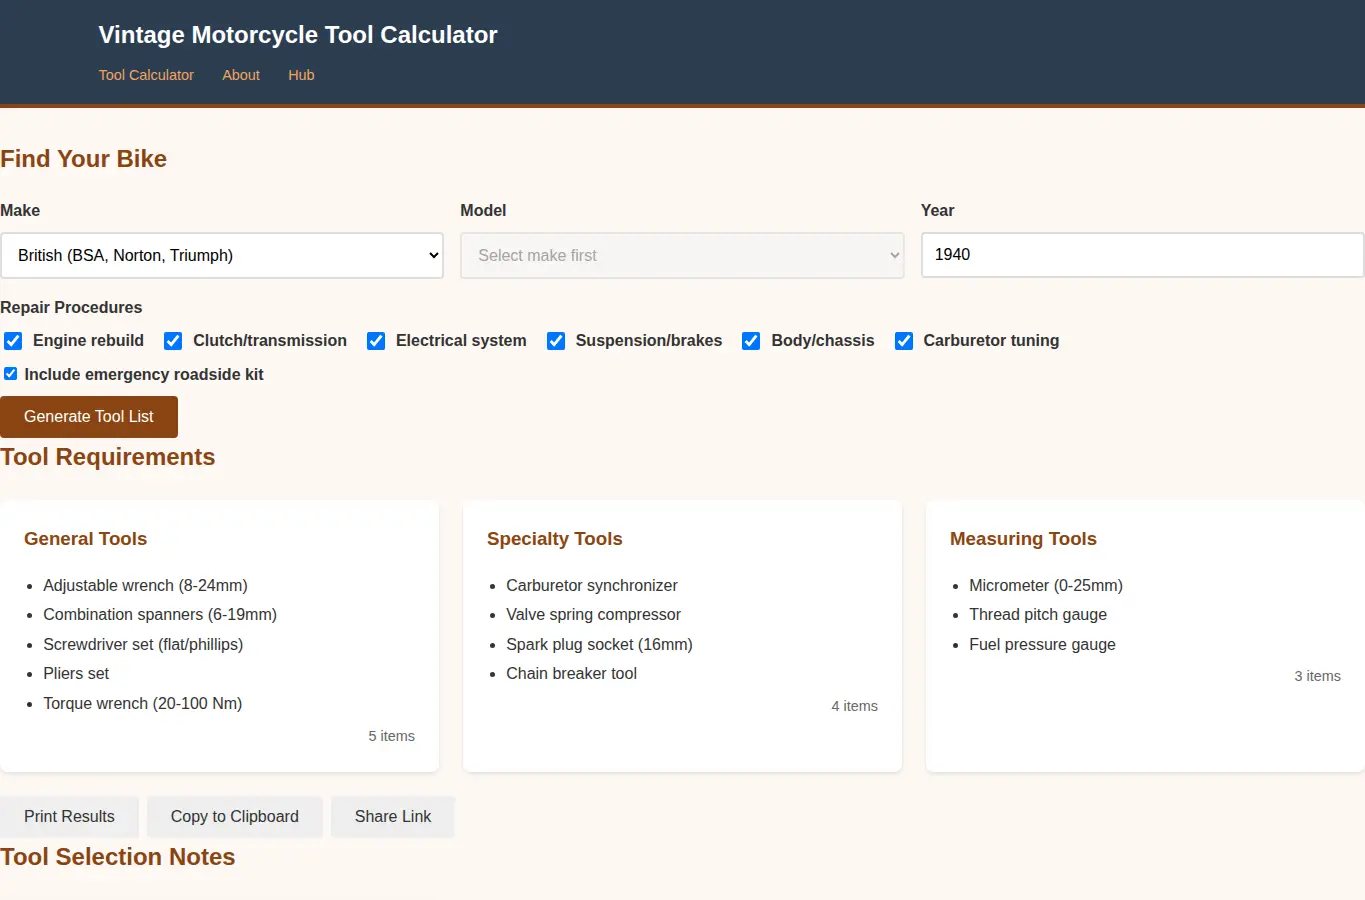
Task: Uncheck the Suspension/brakes checkbox
Action: point(556,341)
